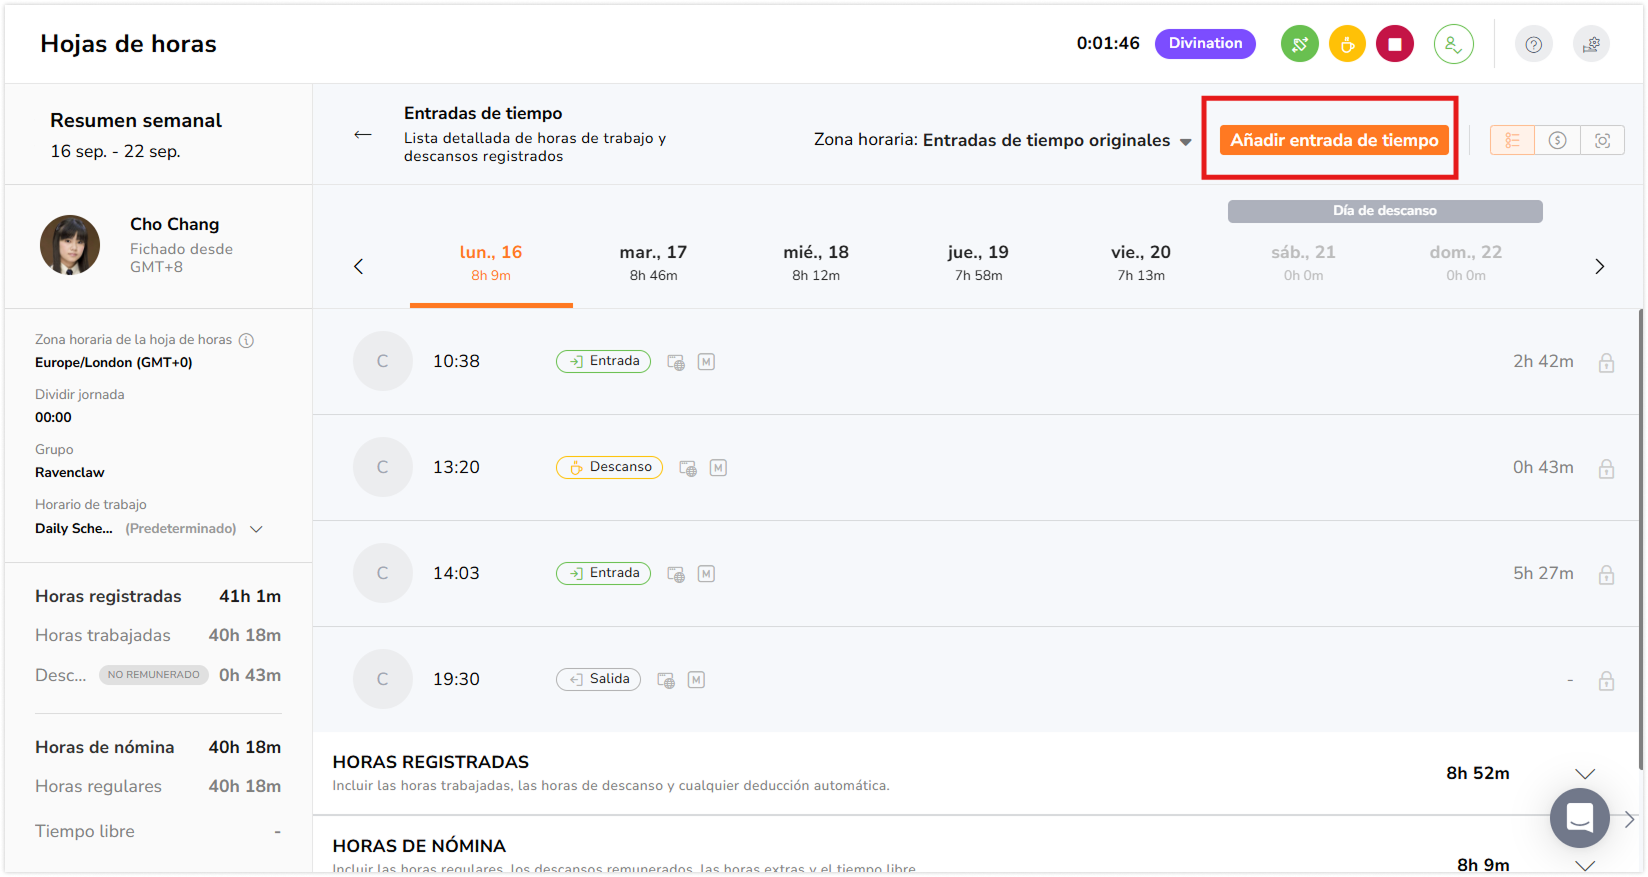The height and width of the screenshot is (877, 1648).
Task: Go to previous week with left chevron
Action: pos(359,266)
